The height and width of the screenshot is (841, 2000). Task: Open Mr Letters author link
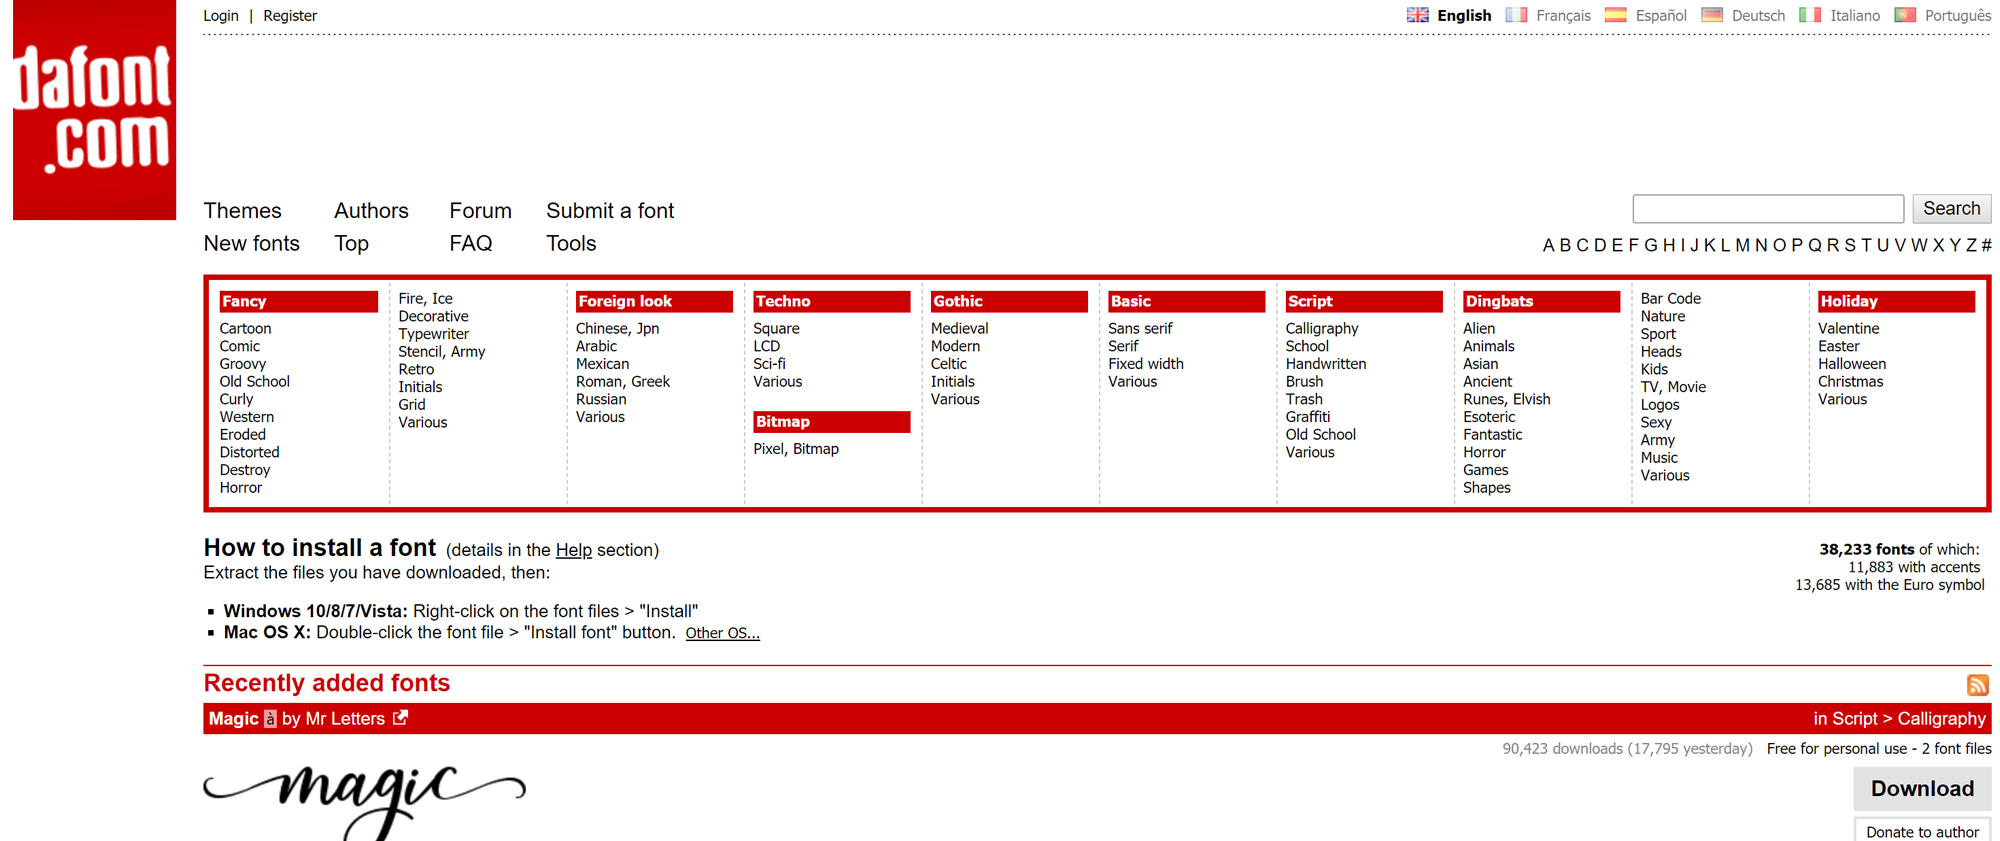coord(345,719)
